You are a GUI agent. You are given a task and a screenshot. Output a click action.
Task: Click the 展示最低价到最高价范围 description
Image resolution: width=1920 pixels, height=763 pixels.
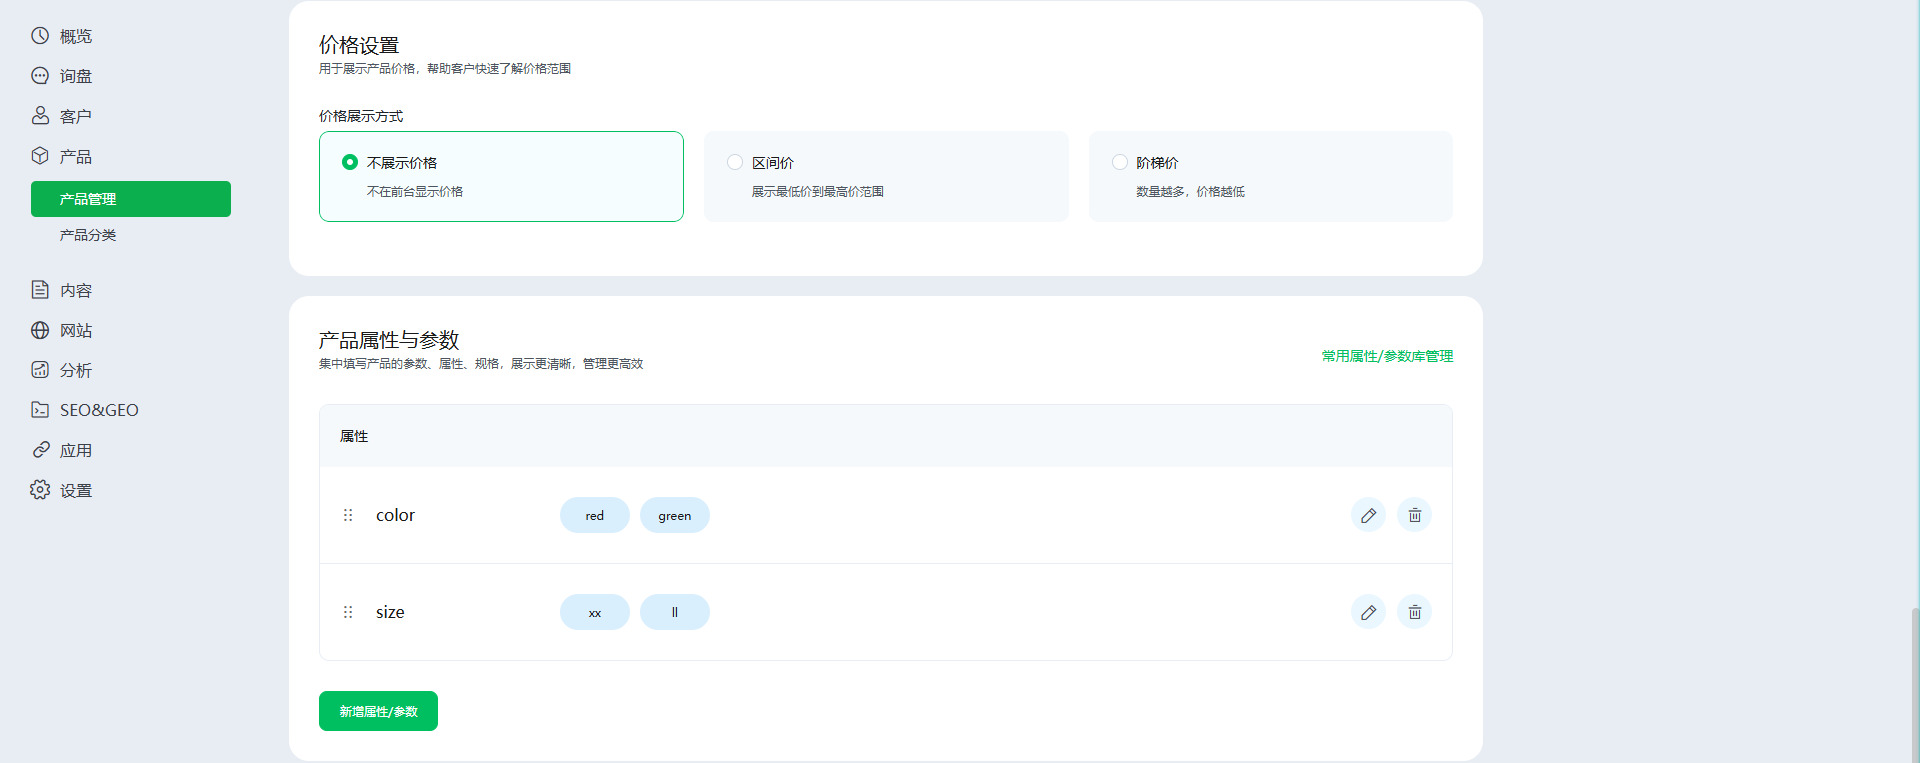[818, 191]
